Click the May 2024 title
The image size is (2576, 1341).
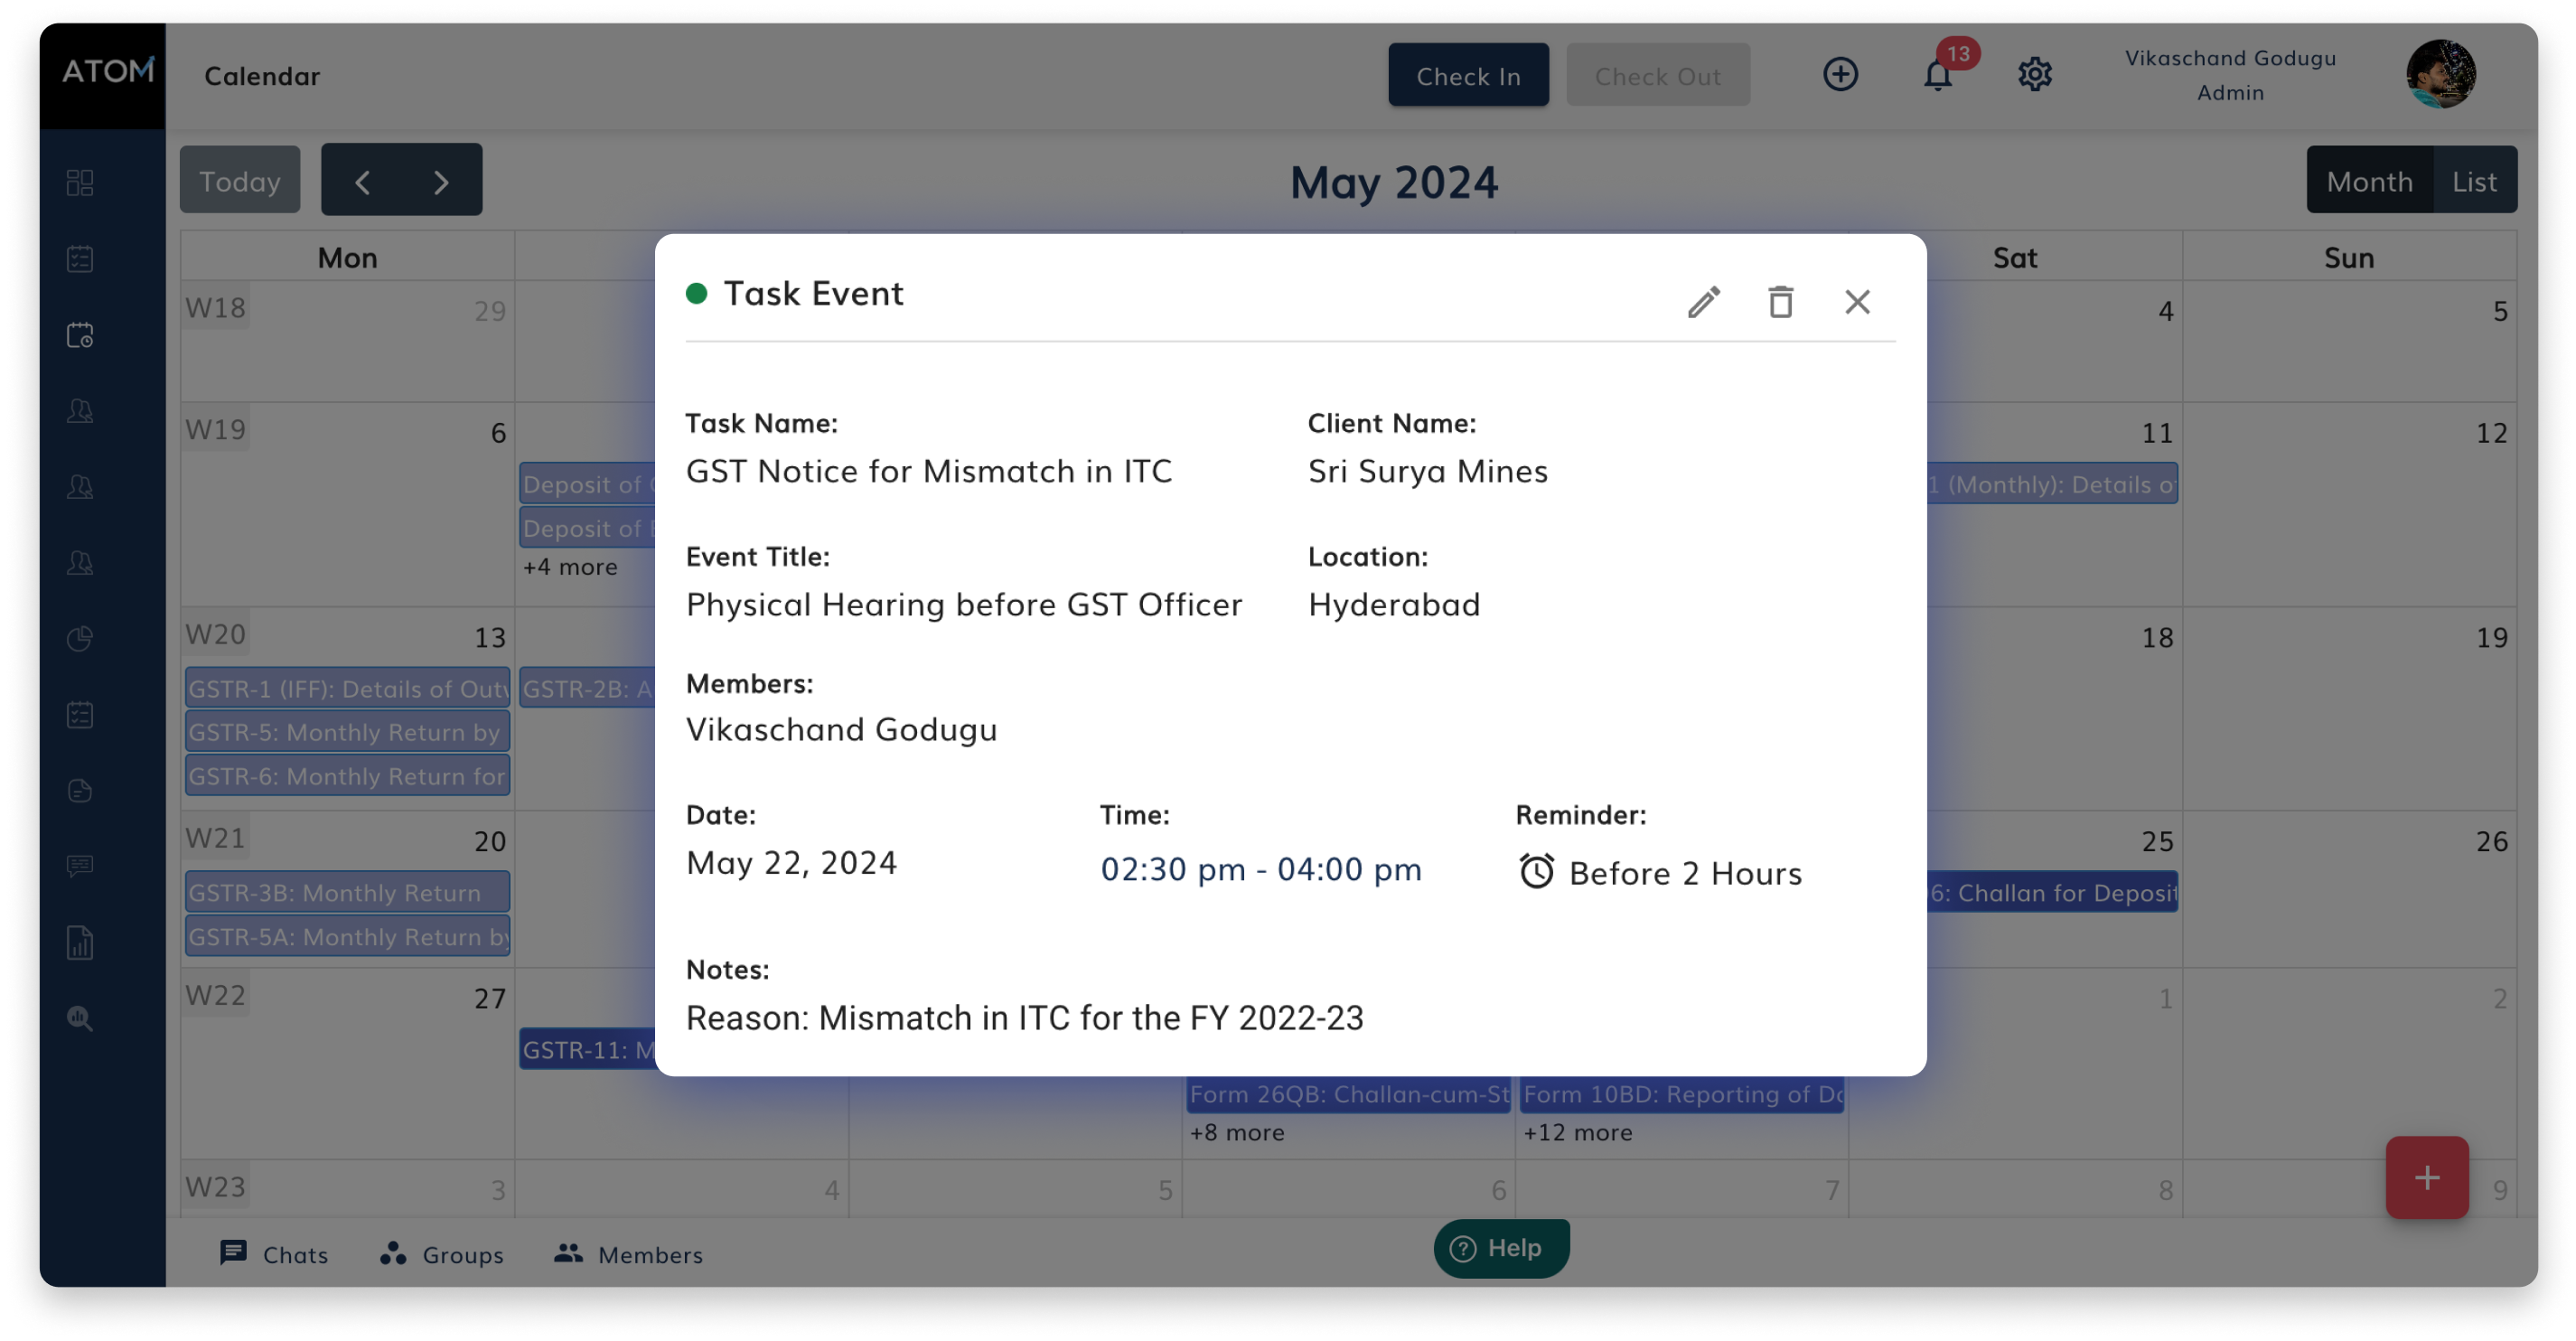(1393, 182)
